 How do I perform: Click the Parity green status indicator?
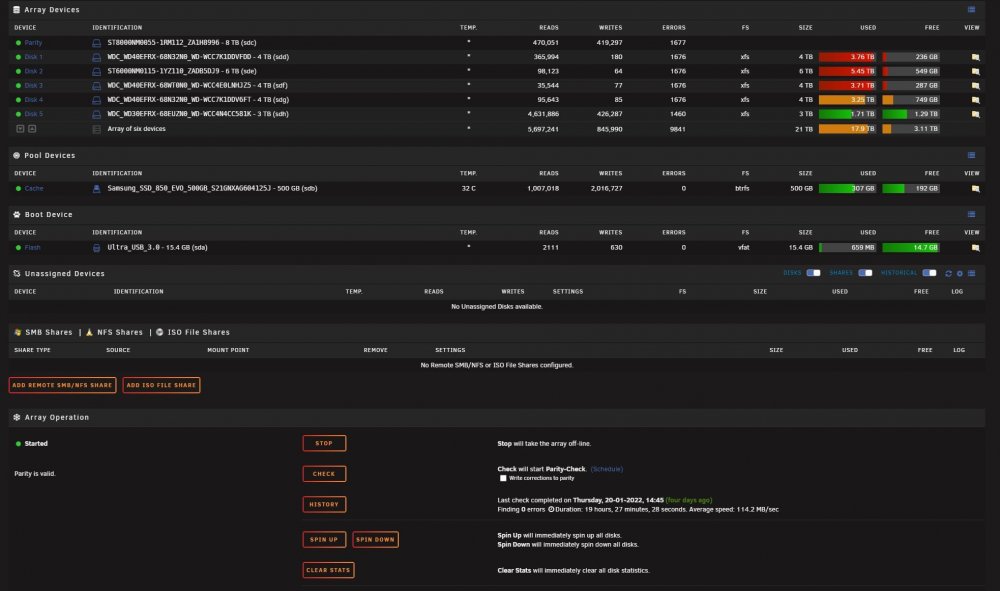(x=18, y=43)
